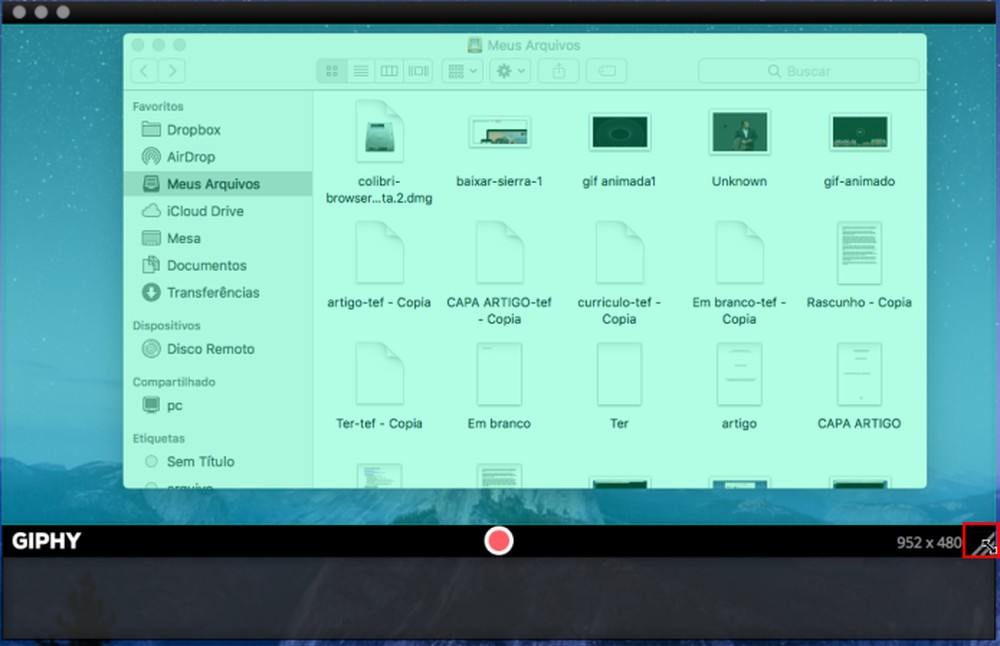This screenshot has height=646, width=1000.
Task: Select Disco Remoto under Dispositivos
Action: pyautogui.click(x=217, y=349)
